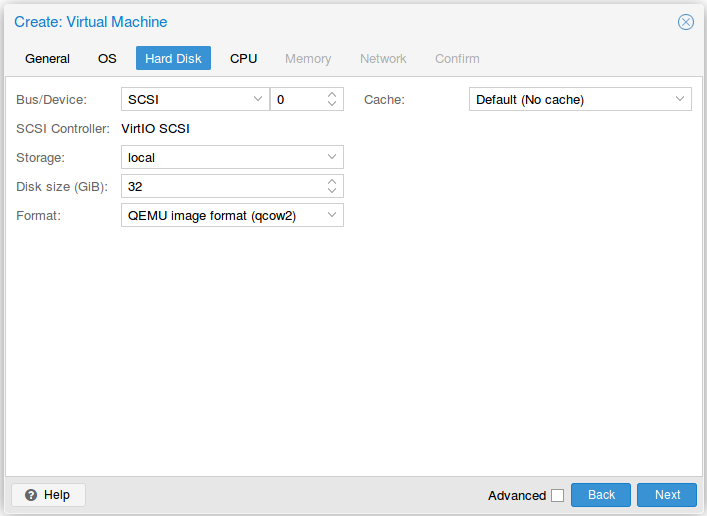Increase the device number with up arrow
707x516 pixels.
pyautogui.click(x=332, y=95)
